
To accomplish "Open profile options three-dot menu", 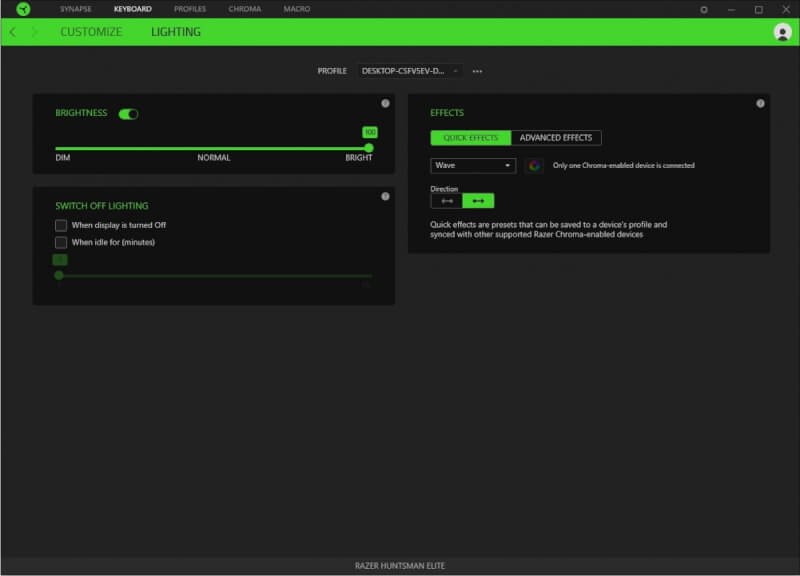I will pos(477,71).
